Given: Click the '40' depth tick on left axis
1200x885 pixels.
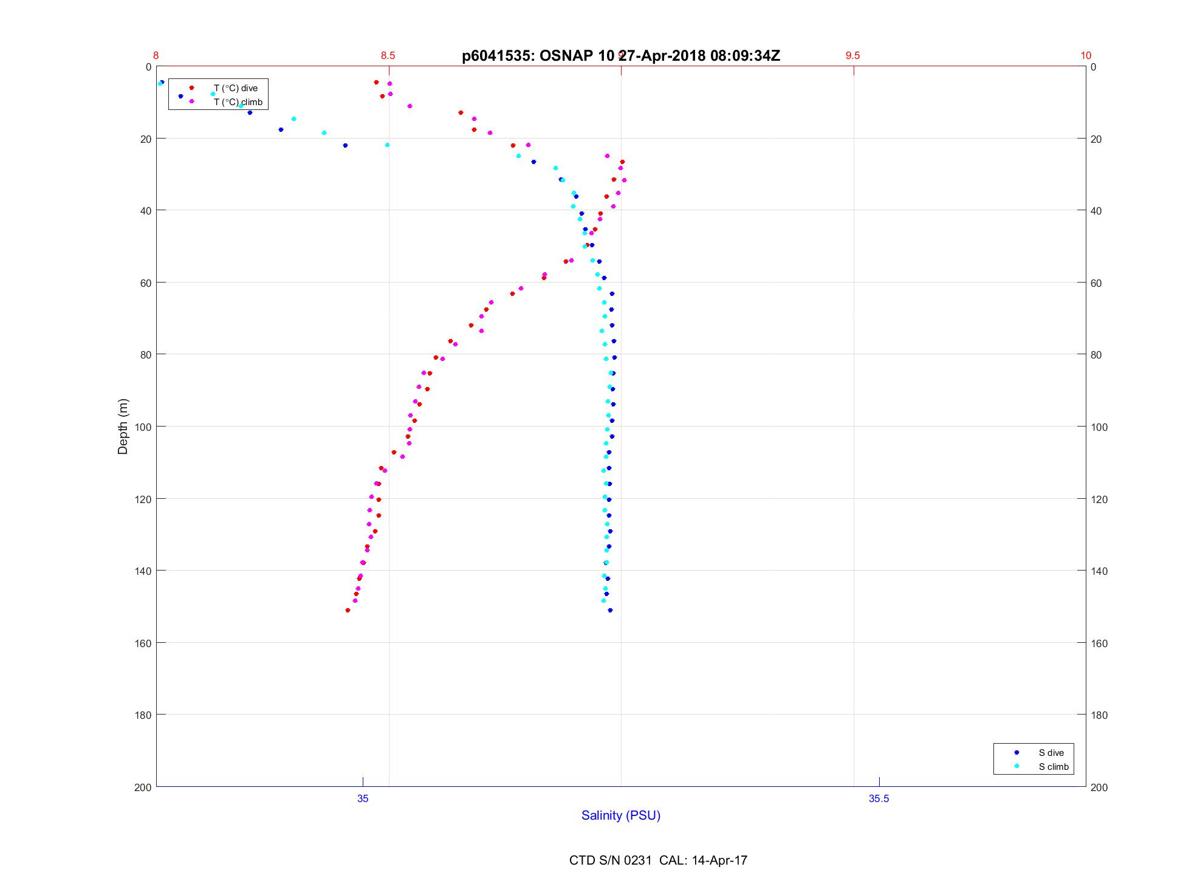Looking at the screenshot, I should click(x=145, y=211).
